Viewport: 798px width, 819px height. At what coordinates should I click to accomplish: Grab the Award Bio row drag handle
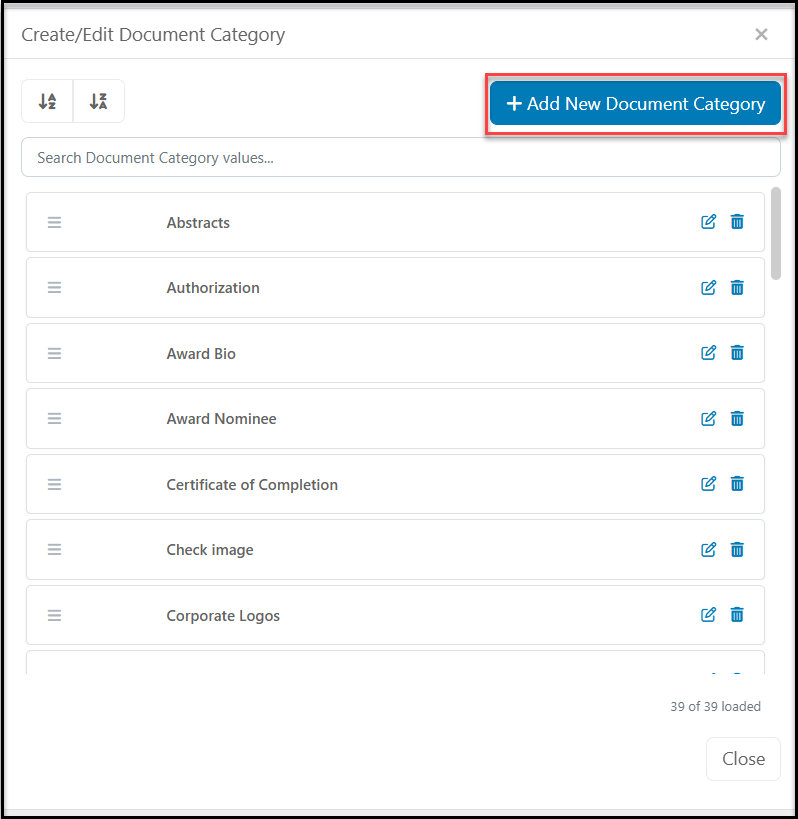point(54,354)
